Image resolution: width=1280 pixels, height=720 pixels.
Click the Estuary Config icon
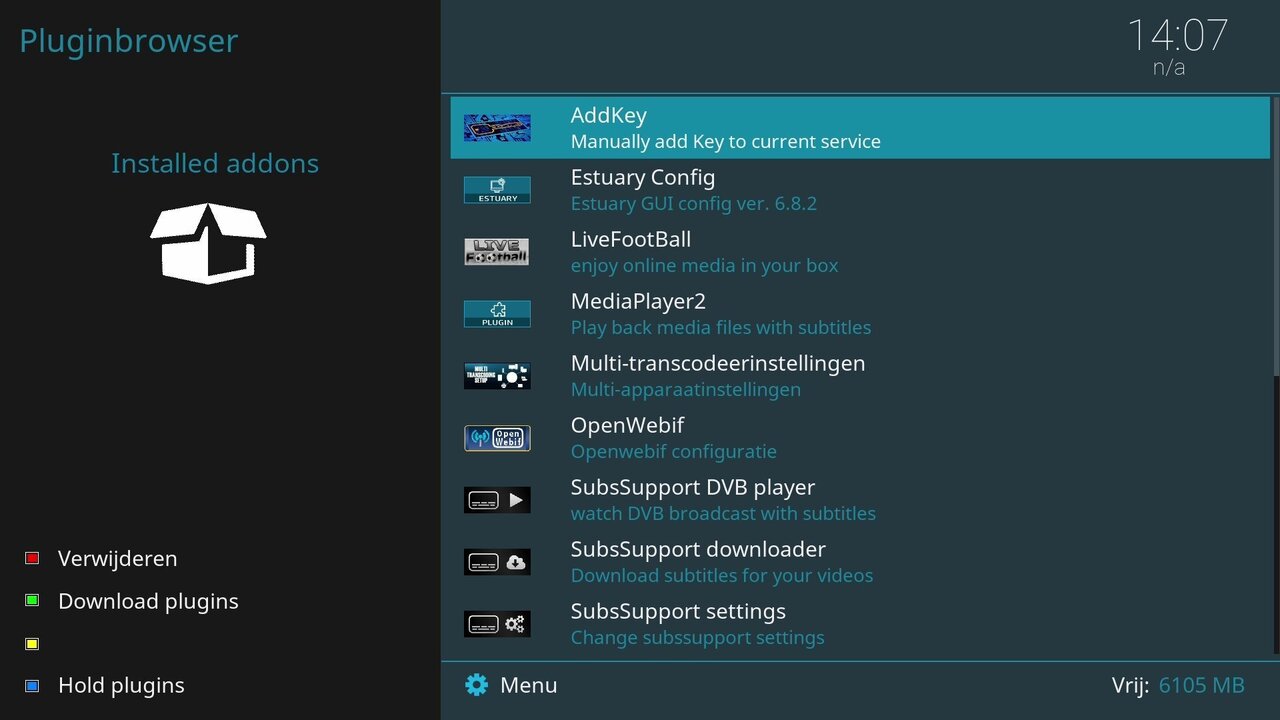[x=497, y=190]
